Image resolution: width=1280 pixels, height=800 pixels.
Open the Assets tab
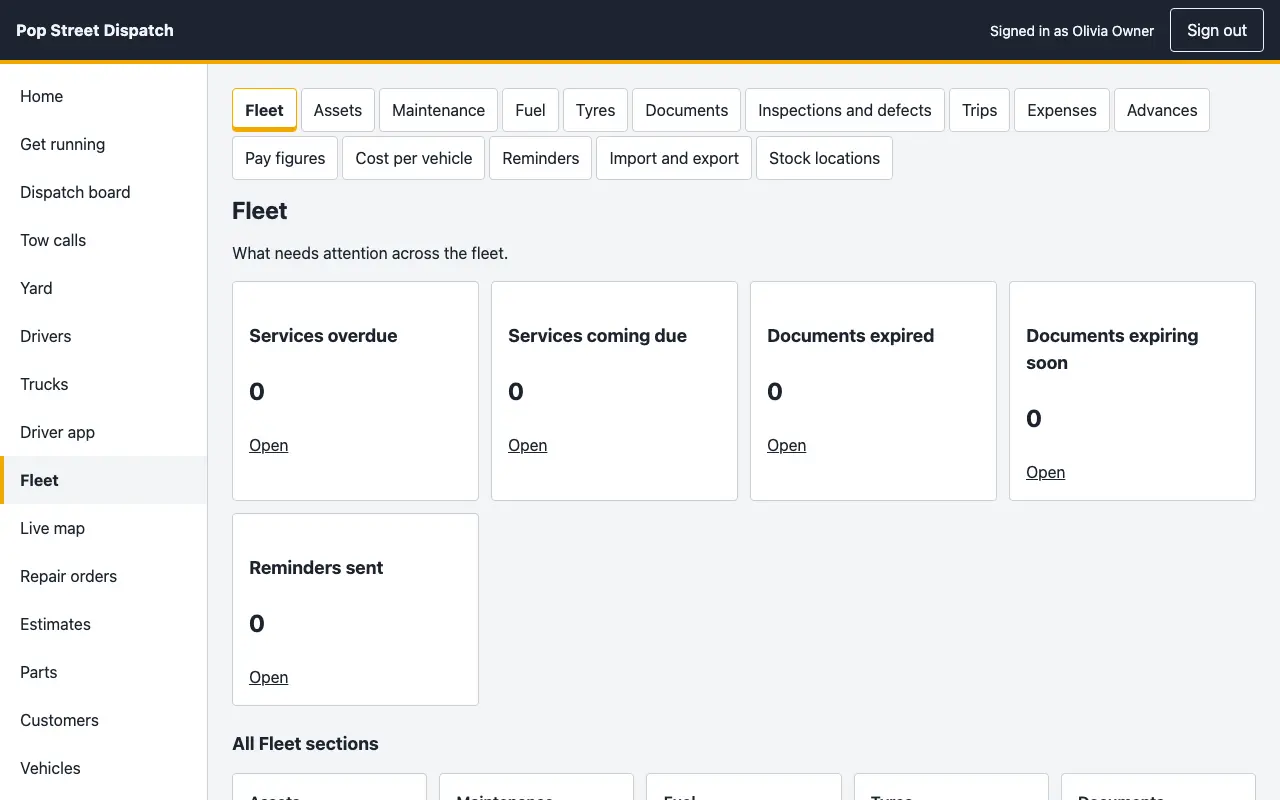338,110
